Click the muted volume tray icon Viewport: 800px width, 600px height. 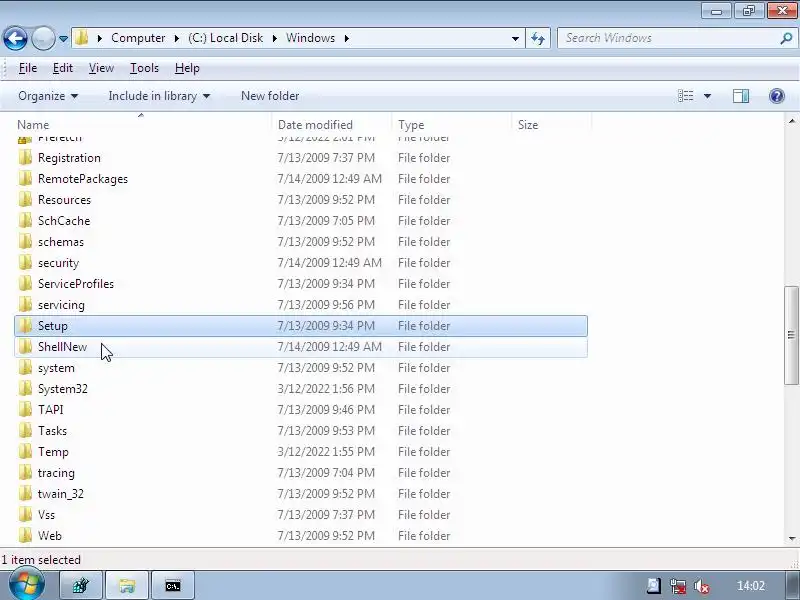pyautogui.click(x=702, y=587)
